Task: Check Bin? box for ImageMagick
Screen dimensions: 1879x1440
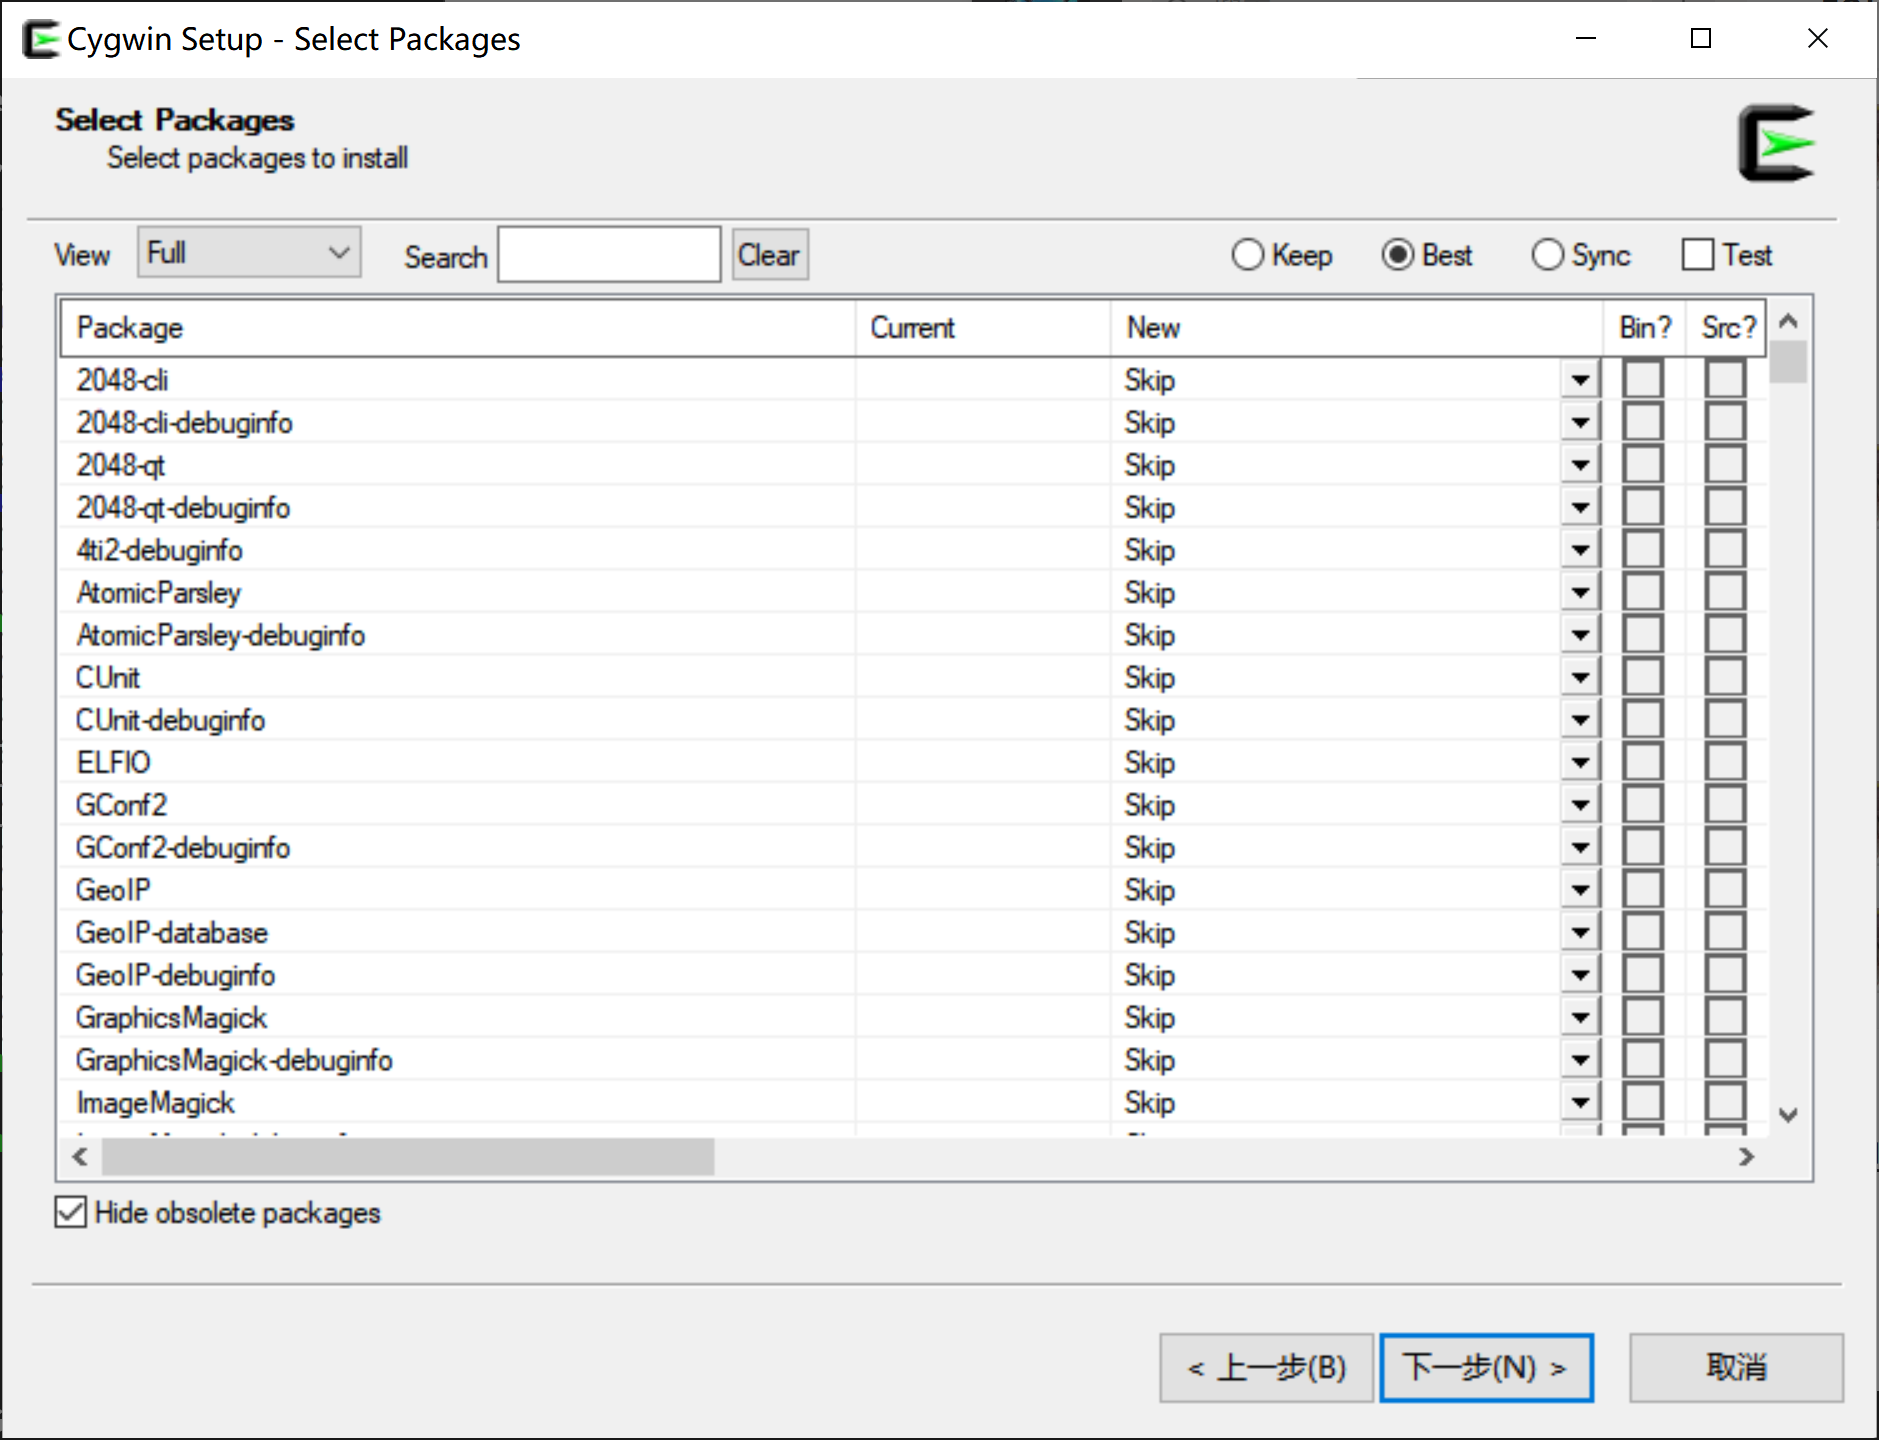Action: (1643, 1103)
